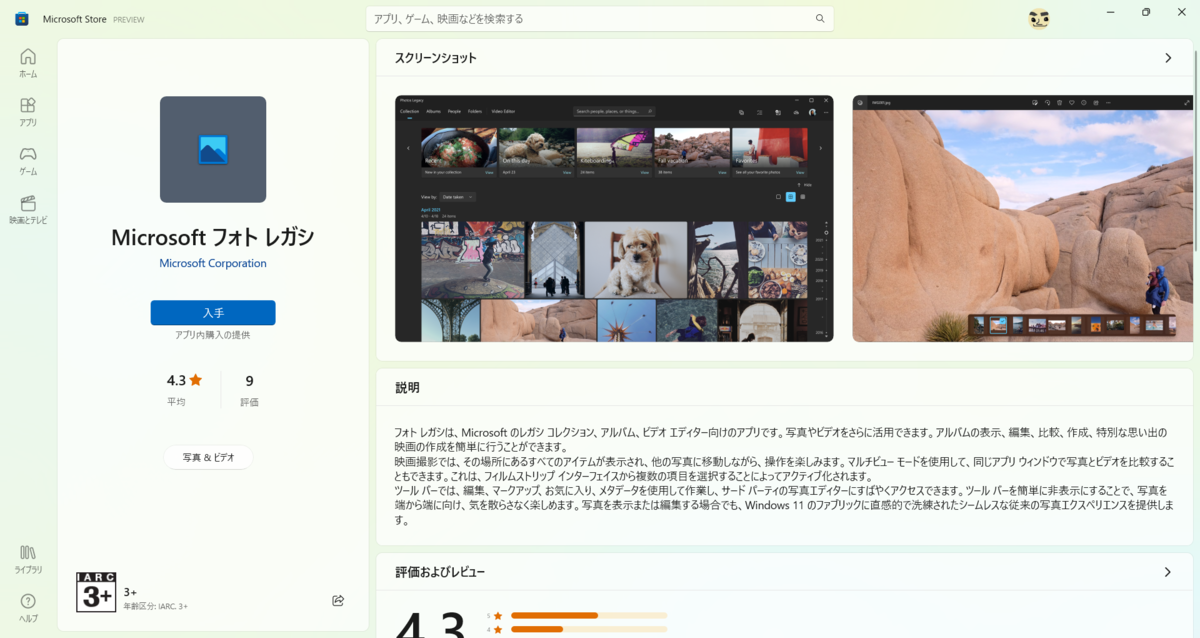1200x638 pixels.
Task: Minimize the Microsoft Store window
Action: tap(1111, 12)
